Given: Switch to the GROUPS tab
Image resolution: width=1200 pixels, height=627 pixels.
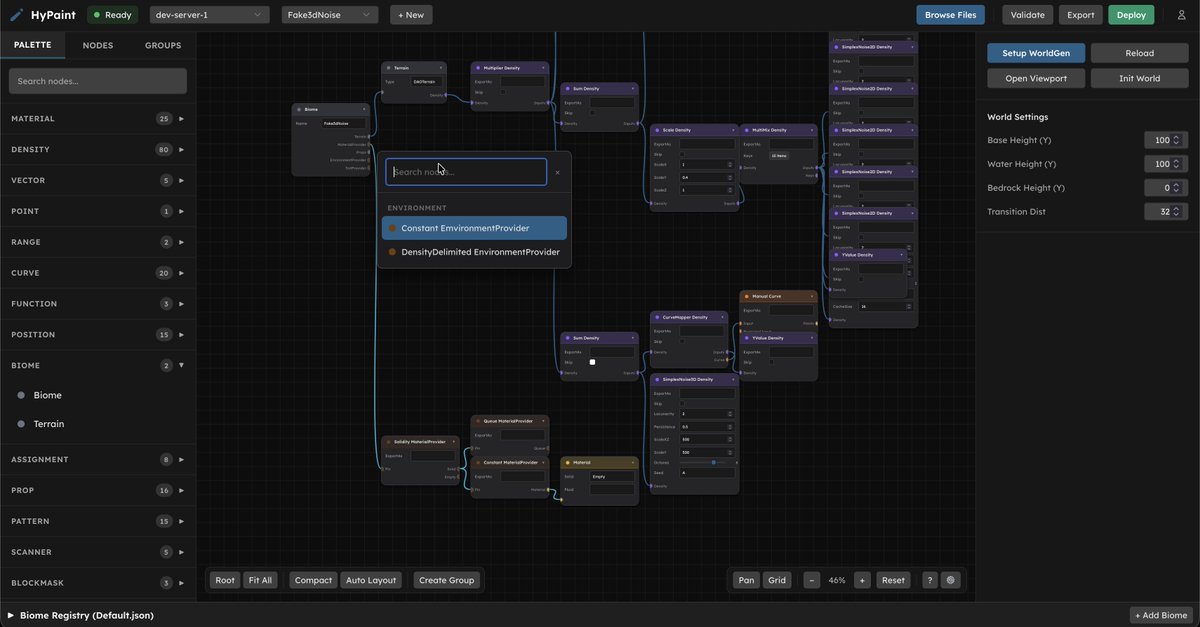Looking at the screenshot, I should tap(163, 45).
